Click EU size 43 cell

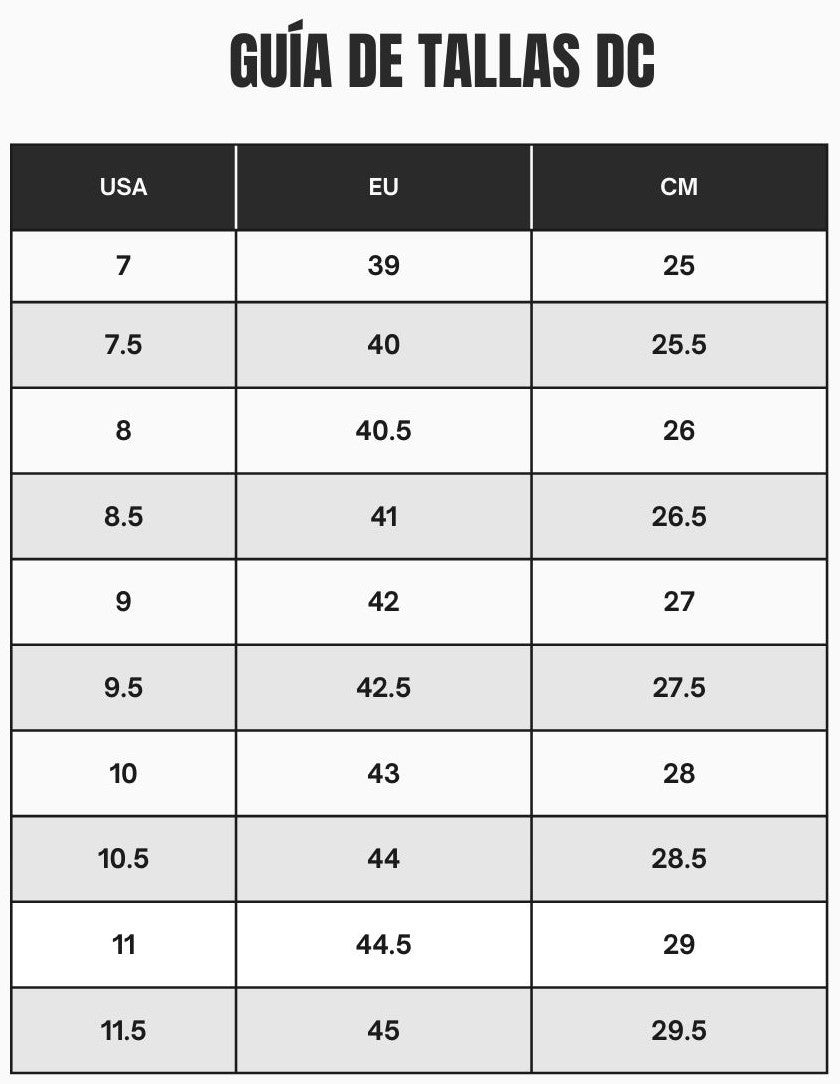[383, 774]
